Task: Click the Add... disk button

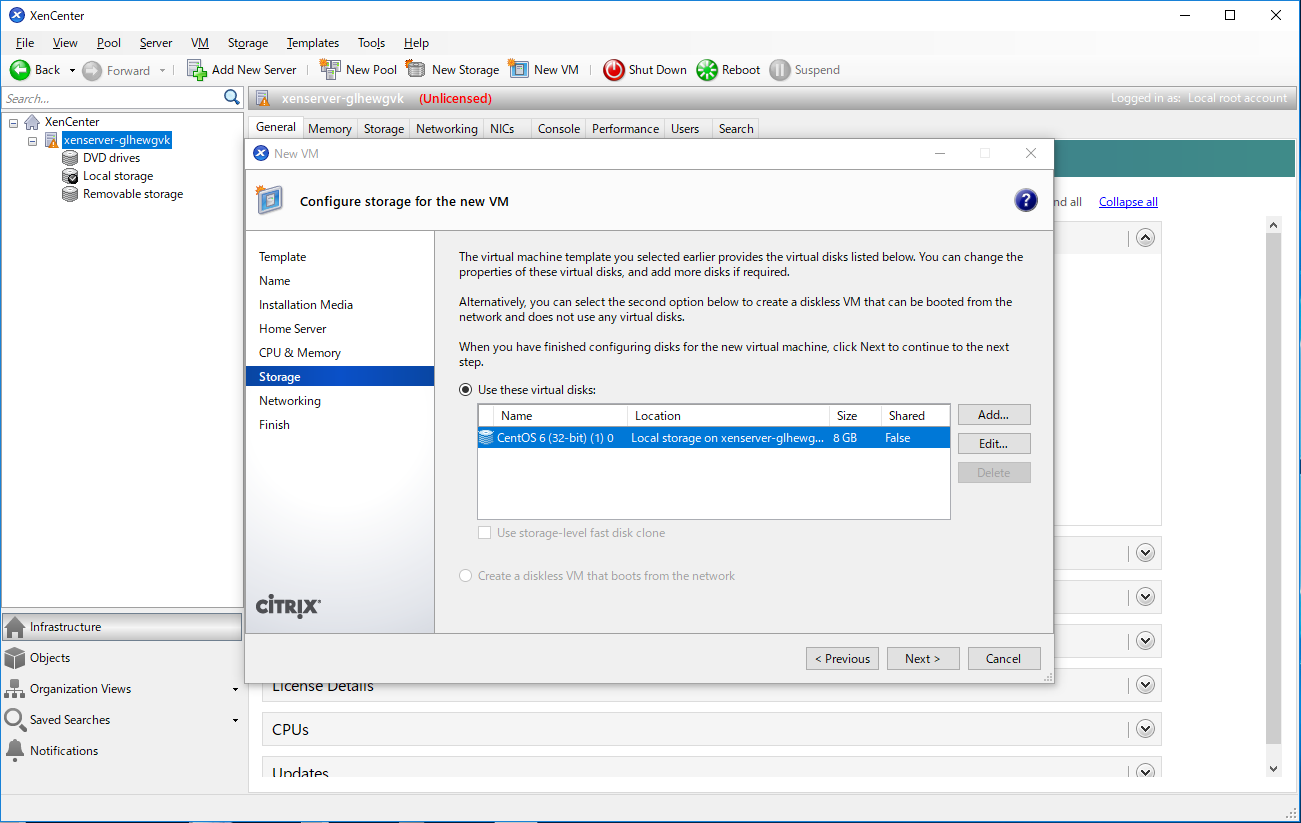Action: tap(994, 414)
